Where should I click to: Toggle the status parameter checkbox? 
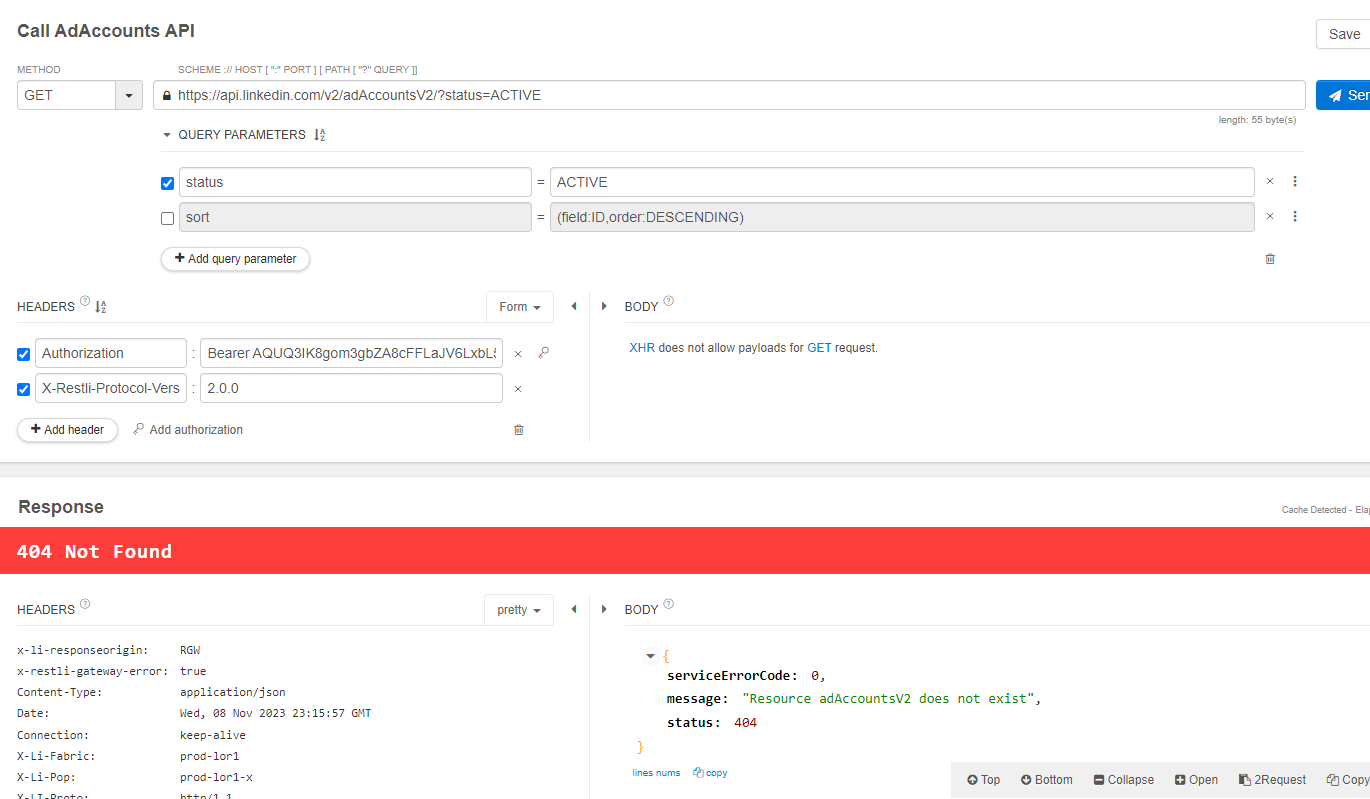click(x=167, y=183)
